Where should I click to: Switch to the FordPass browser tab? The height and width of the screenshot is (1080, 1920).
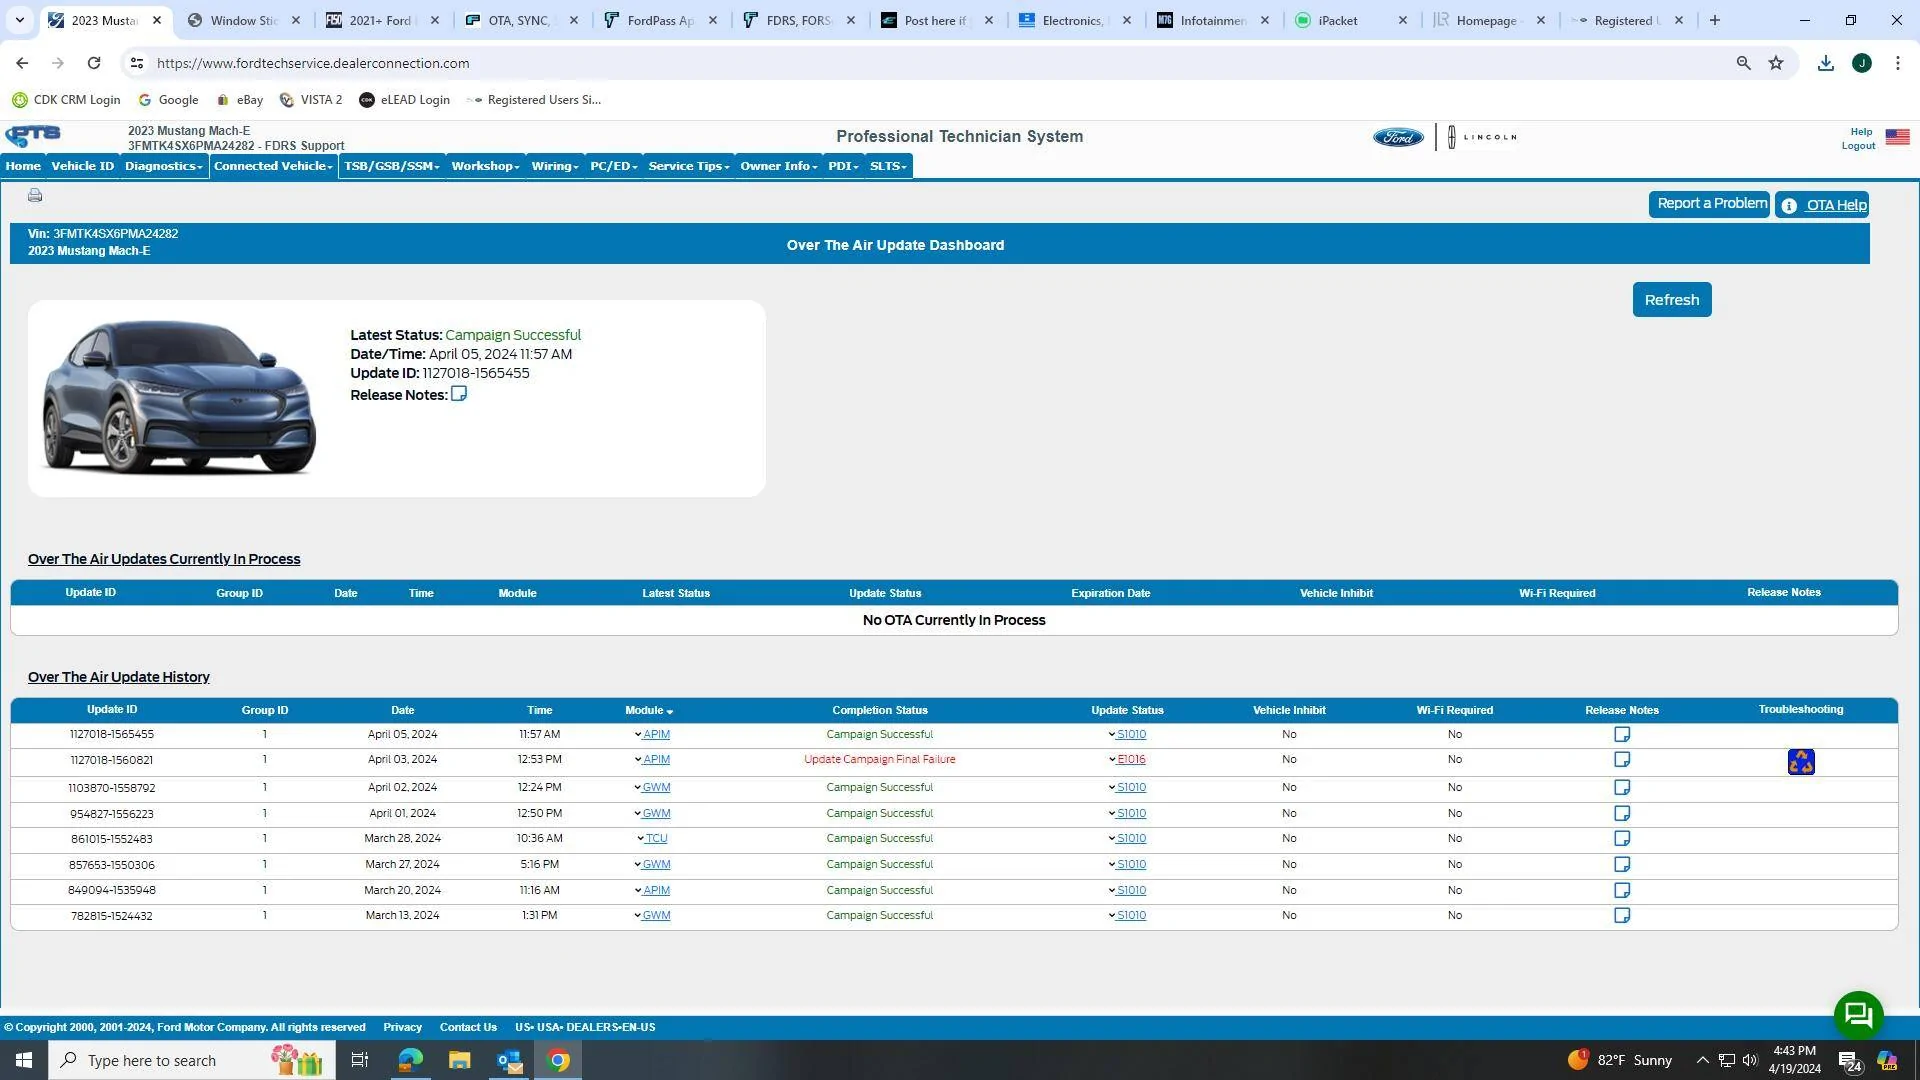point(660,20)
